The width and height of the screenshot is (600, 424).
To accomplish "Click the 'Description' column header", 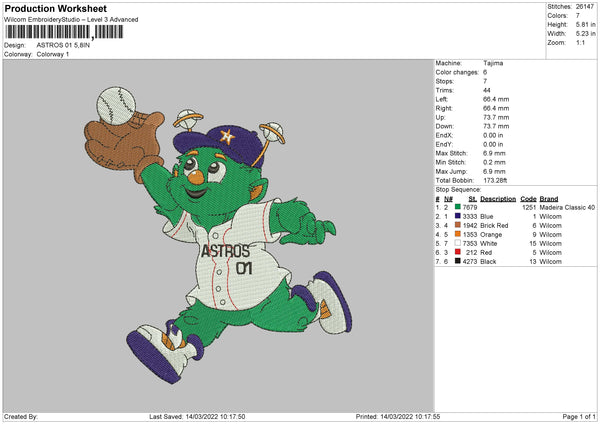I will click(498, 199).
